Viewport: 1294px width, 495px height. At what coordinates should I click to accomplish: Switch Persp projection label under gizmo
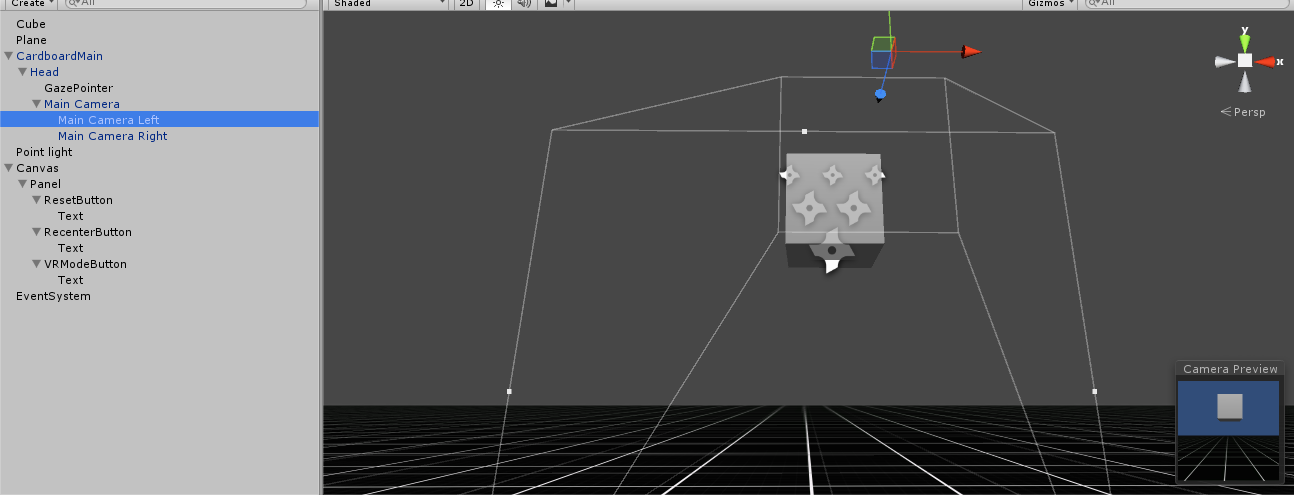(x=1243, y=112)
